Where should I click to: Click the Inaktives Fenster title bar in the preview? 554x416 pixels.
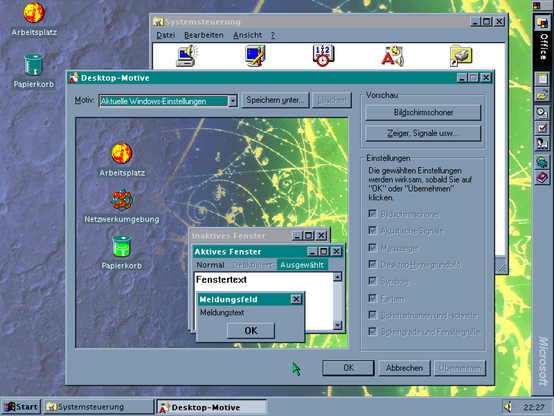[x=259, y=235]
